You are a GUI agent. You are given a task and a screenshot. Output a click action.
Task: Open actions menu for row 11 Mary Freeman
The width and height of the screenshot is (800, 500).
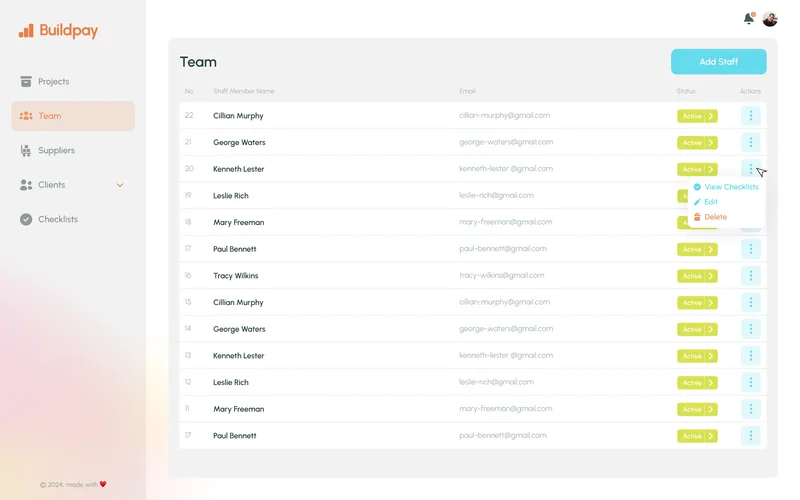751,409
